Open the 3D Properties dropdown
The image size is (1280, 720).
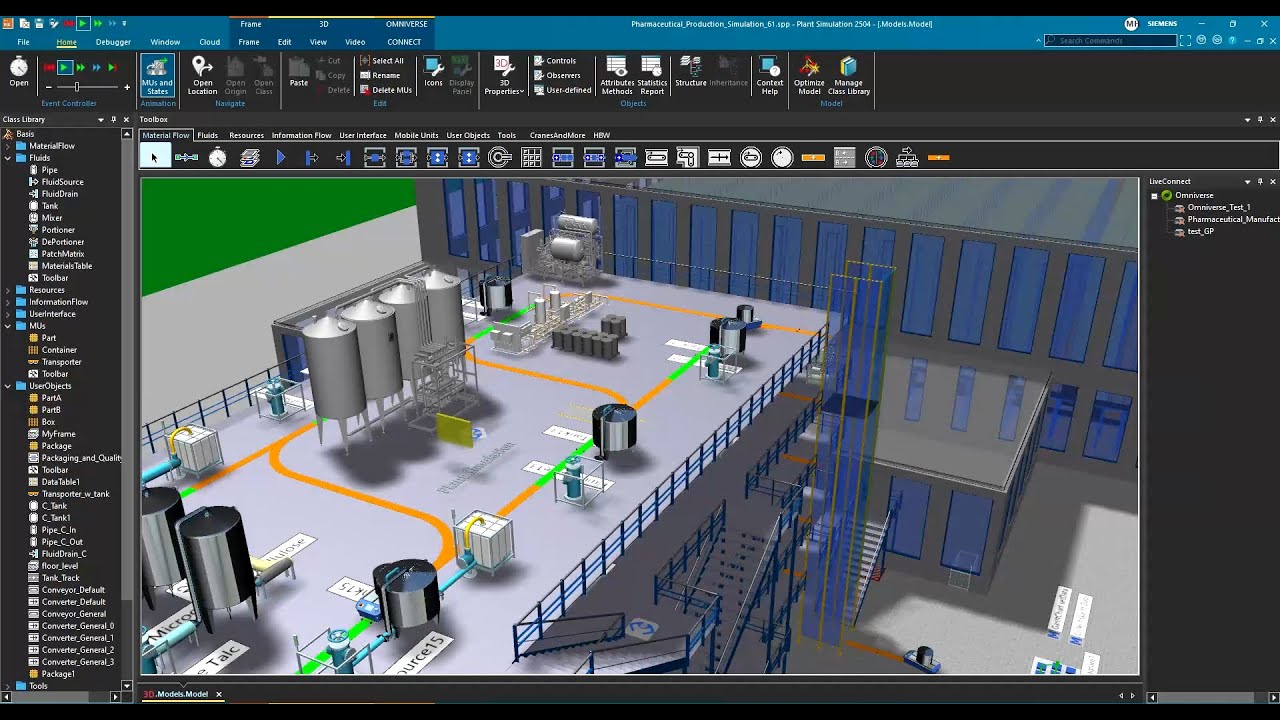504,76
